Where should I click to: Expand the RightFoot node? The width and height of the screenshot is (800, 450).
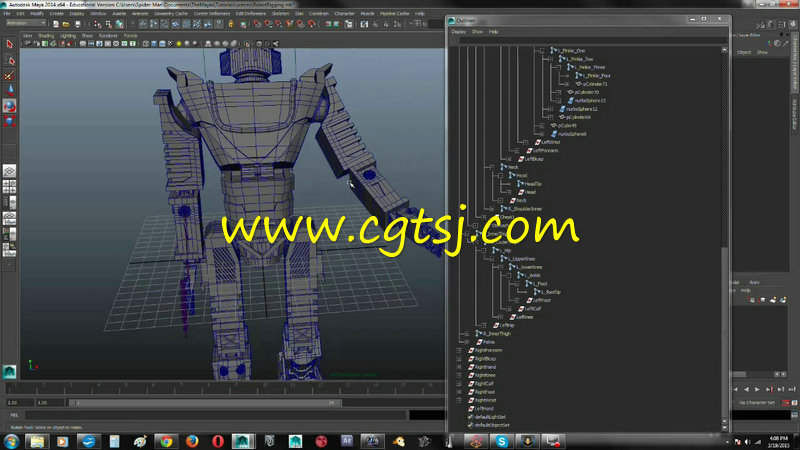pyautogui.click(x=459, y=392)
